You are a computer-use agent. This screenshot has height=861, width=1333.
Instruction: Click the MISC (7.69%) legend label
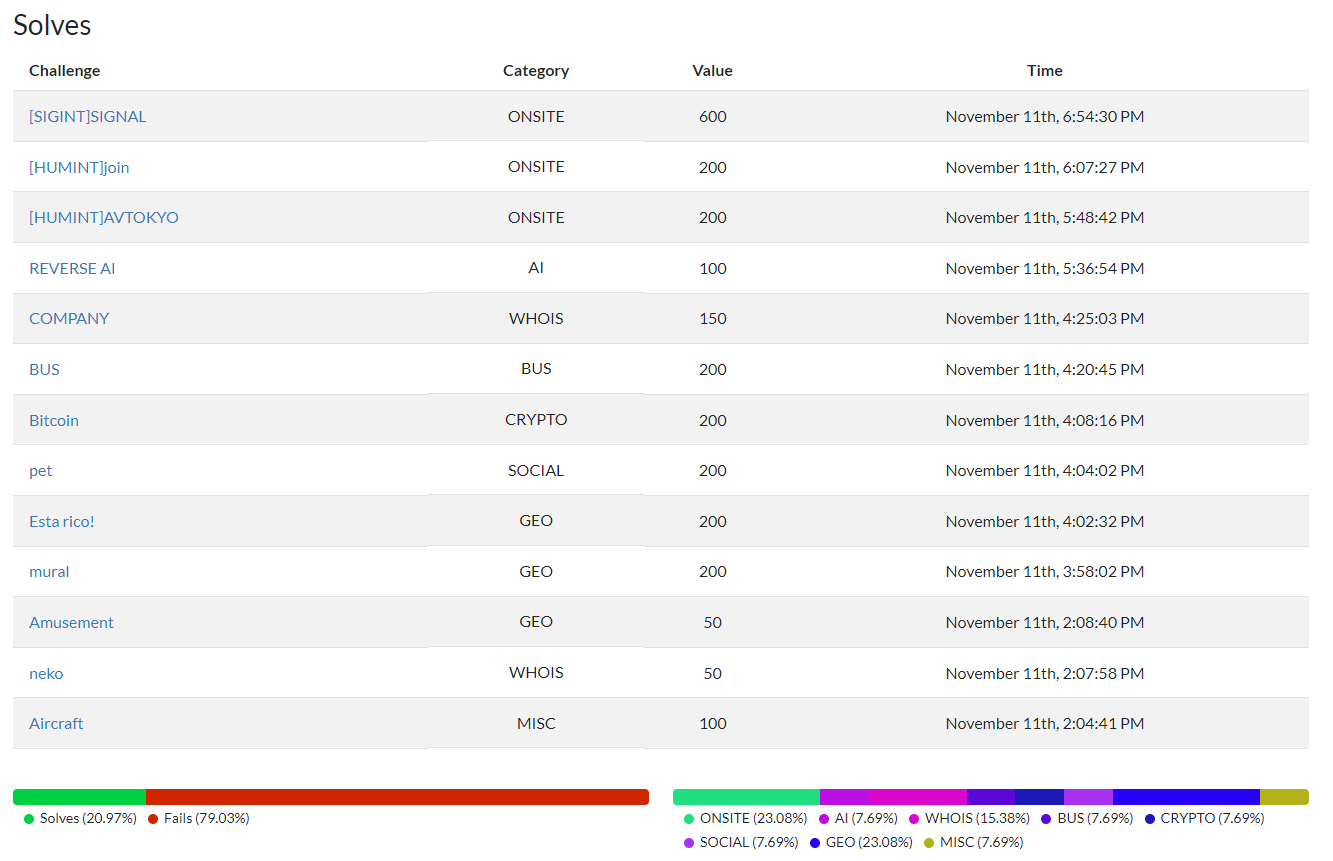[982, 842]
